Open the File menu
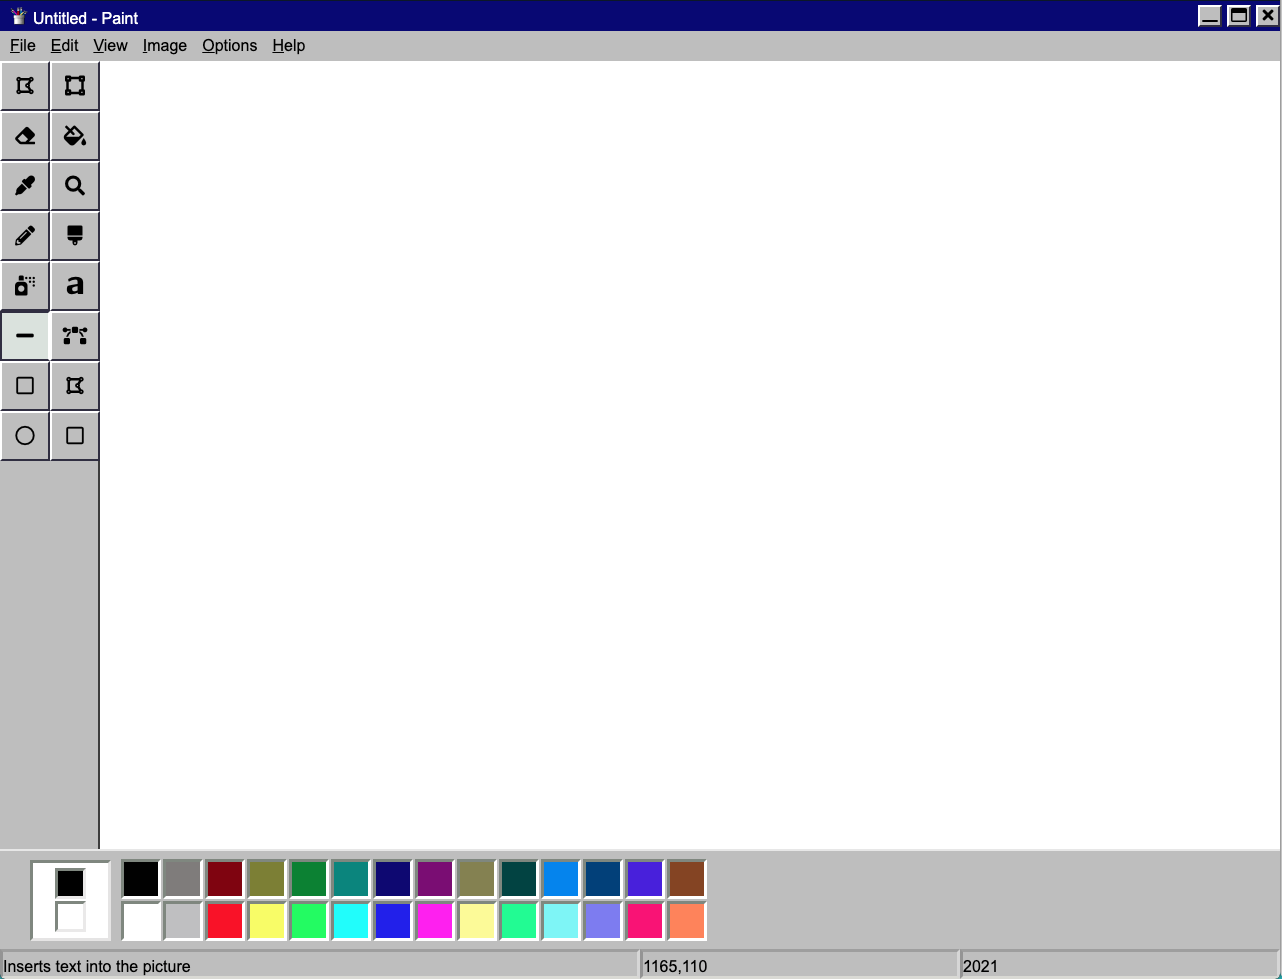Image resolution: width=1282 pixels, height=979 pixels. [x=22, y=46]
